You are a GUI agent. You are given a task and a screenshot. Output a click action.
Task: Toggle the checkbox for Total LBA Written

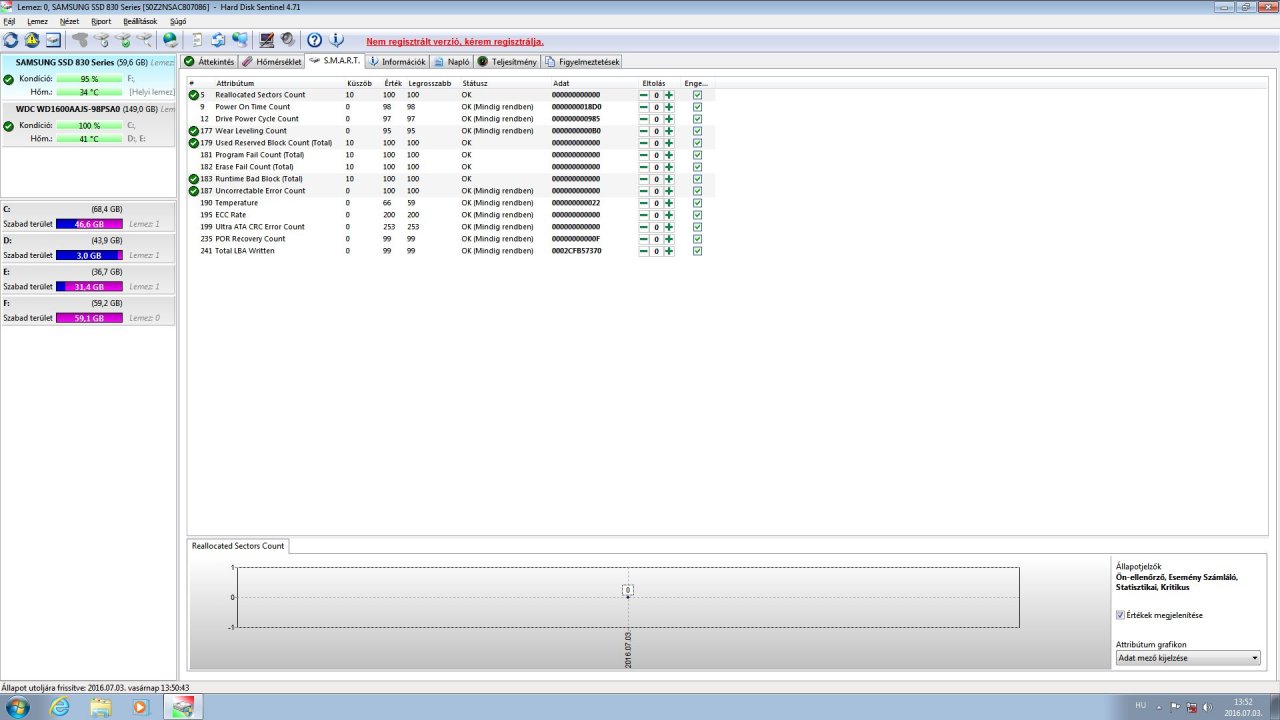coord(697,251)
